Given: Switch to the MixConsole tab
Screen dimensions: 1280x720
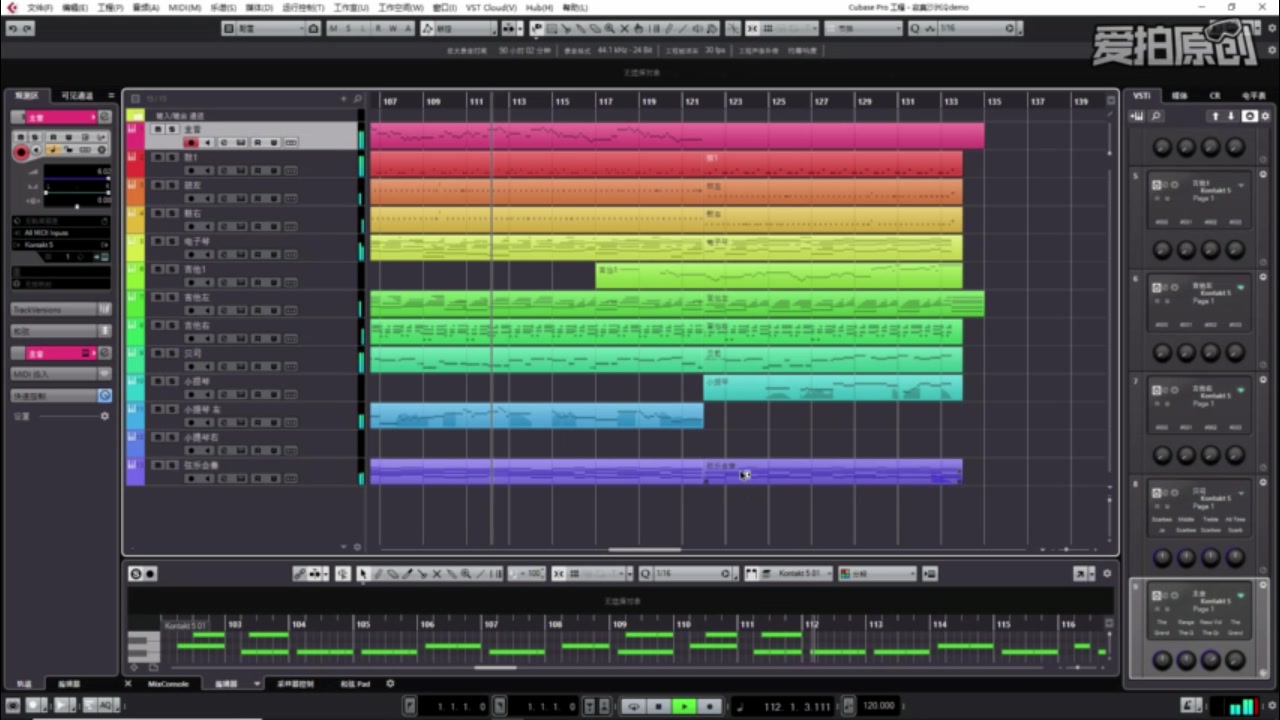Looking at the screenshot, I should point(168,684).
